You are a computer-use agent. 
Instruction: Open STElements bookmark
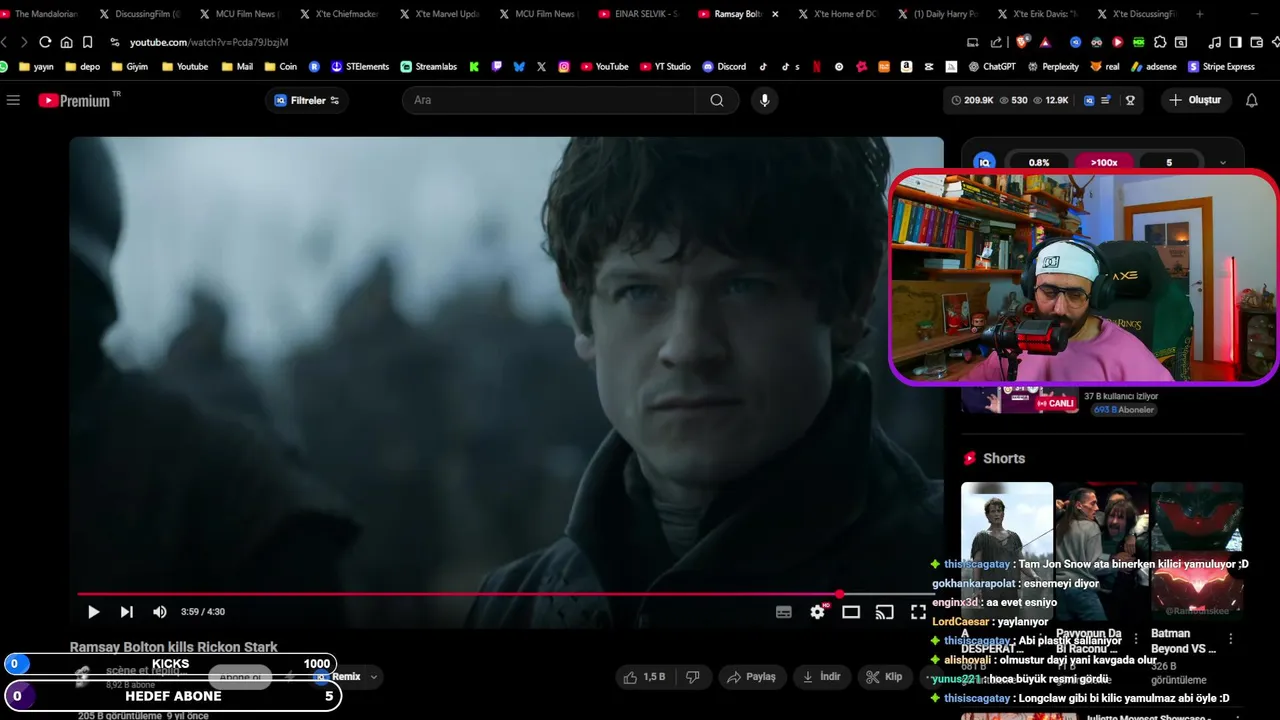tap(360, 67)
